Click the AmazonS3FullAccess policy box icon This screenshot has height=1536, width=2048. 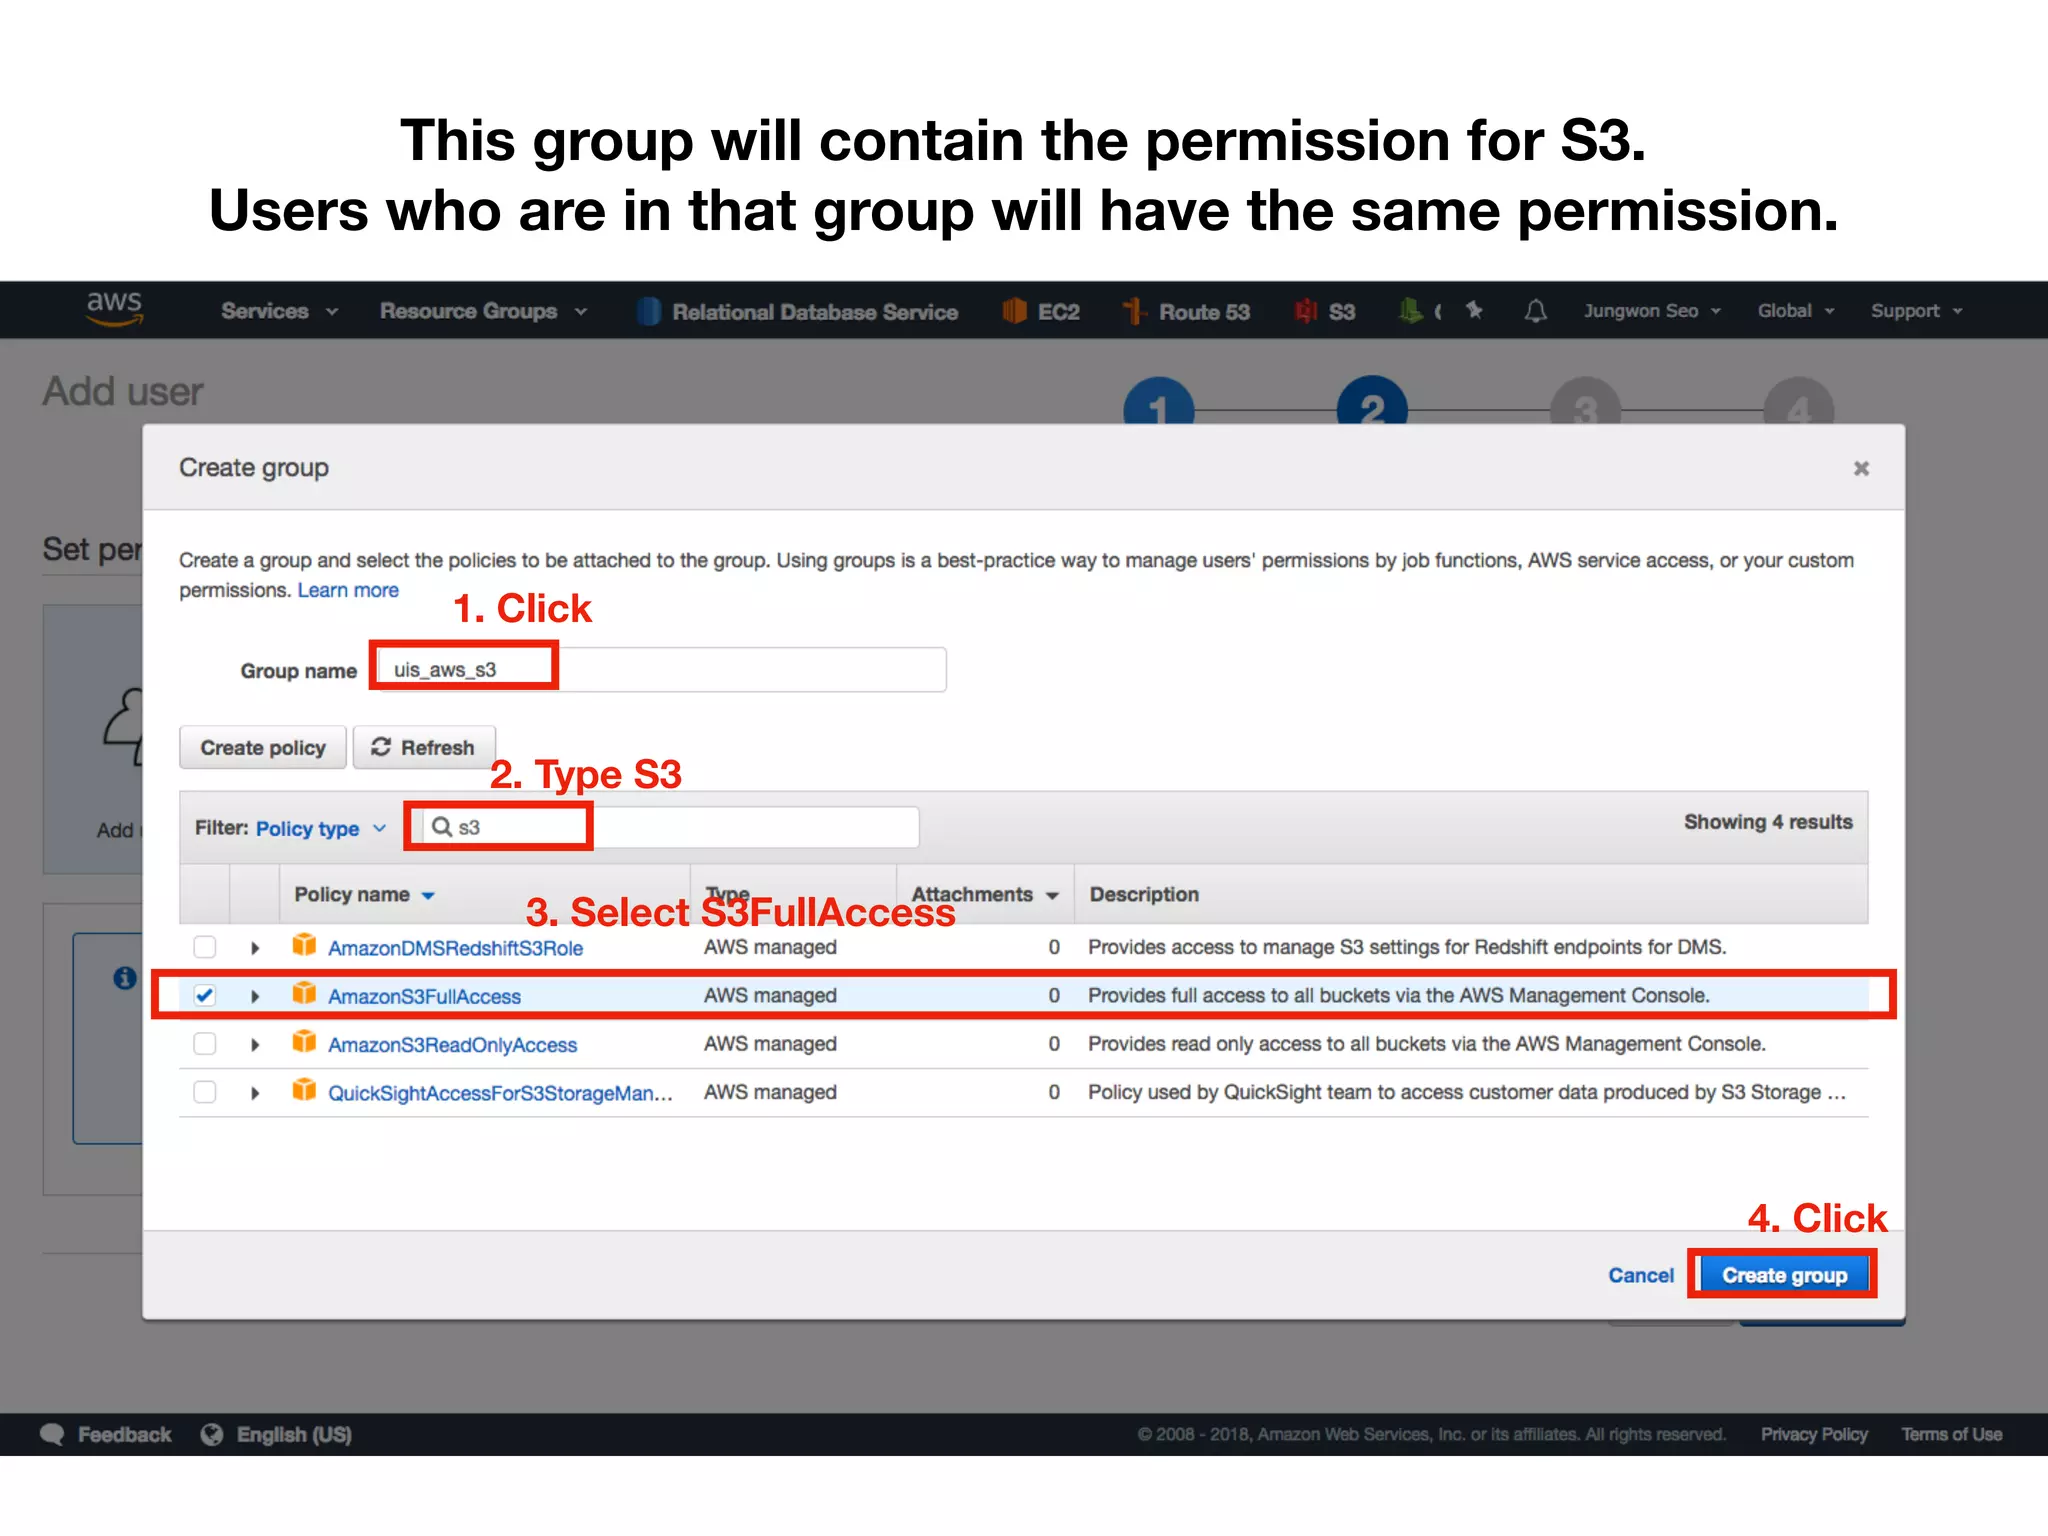[304, 993]
